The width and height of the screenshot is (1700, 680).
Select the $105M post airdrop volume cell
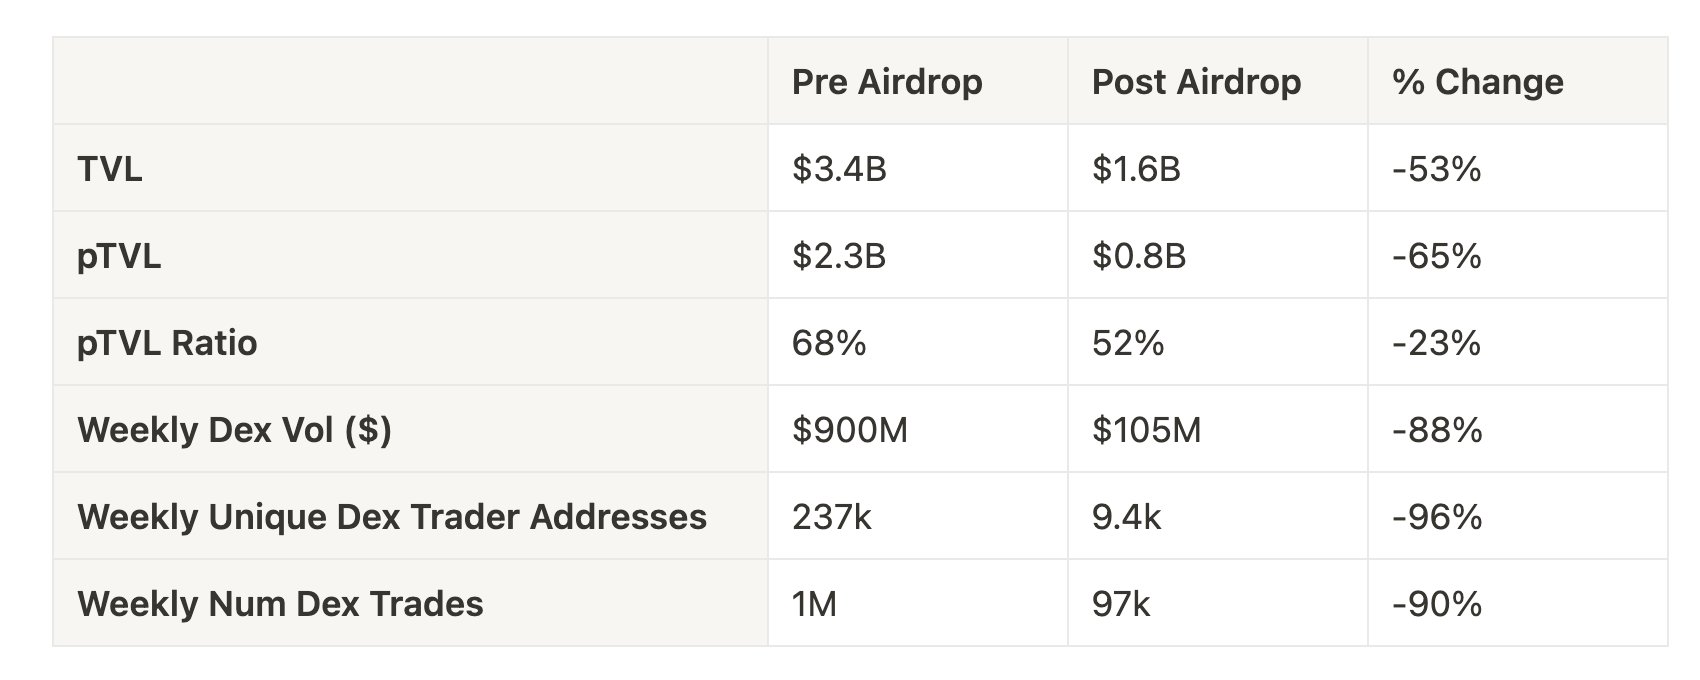[x=1146, y=430]
